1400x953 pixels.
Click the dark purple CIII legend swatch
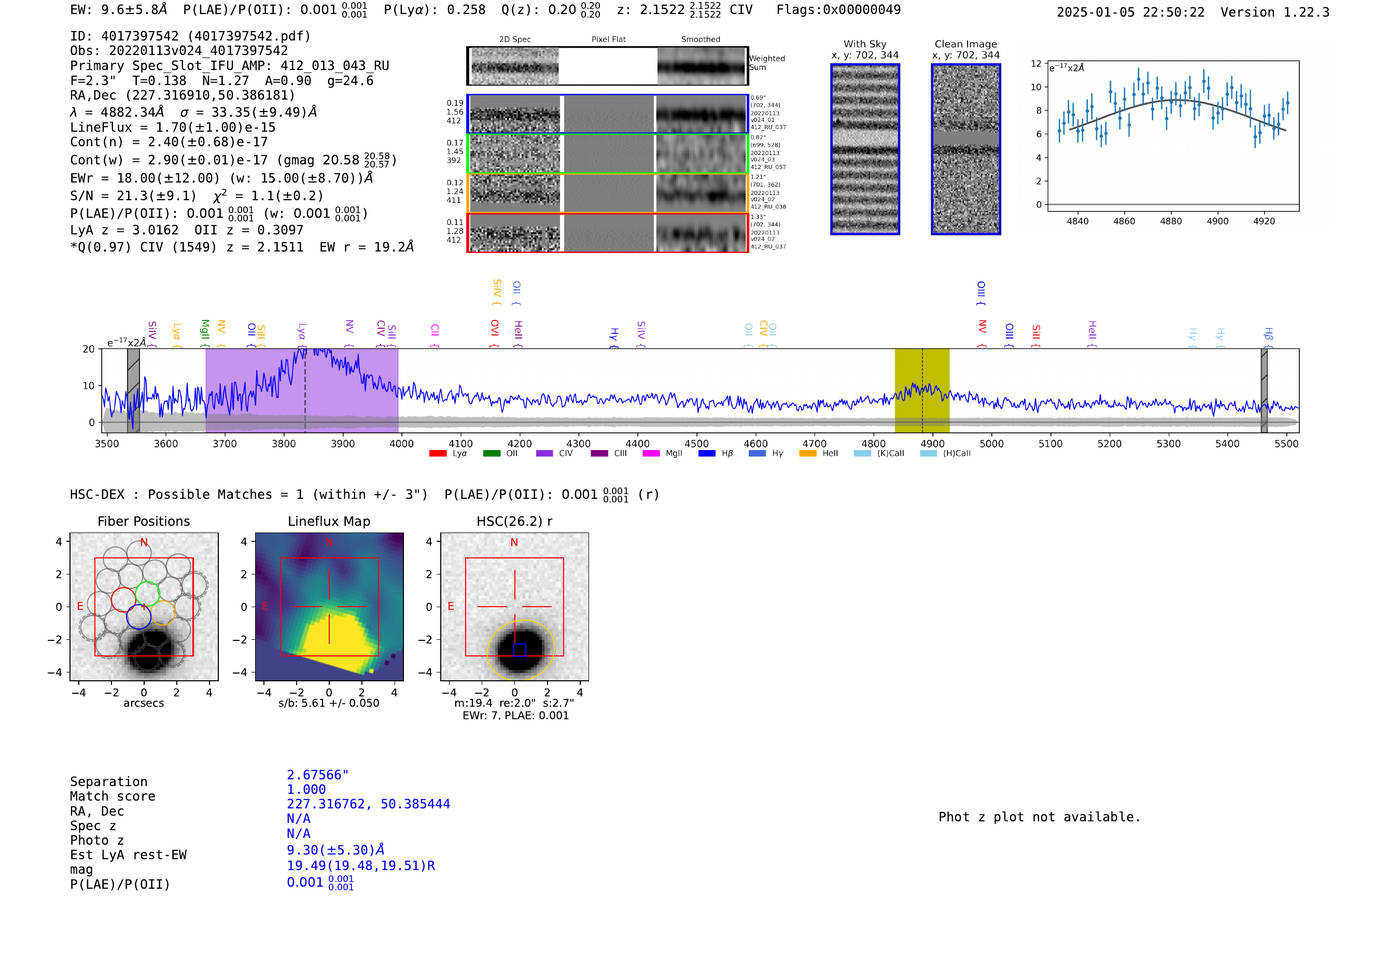point(599,454)
